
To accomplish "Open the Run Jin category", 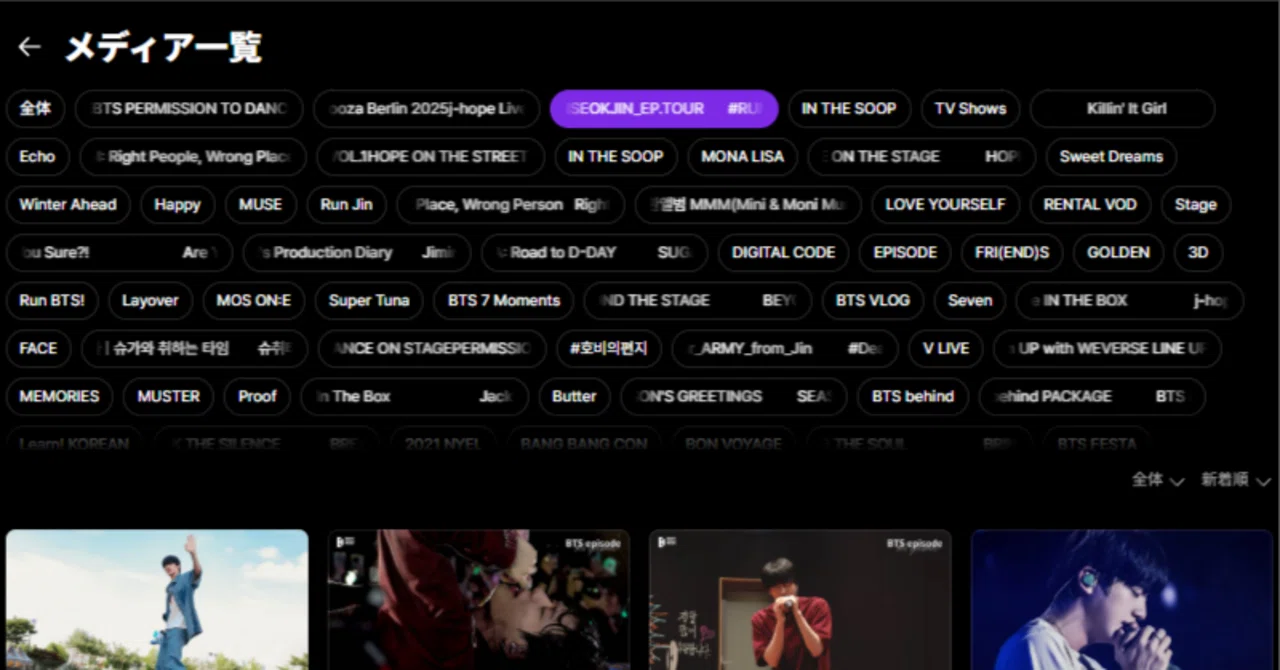I will click(x=346, y=204).
